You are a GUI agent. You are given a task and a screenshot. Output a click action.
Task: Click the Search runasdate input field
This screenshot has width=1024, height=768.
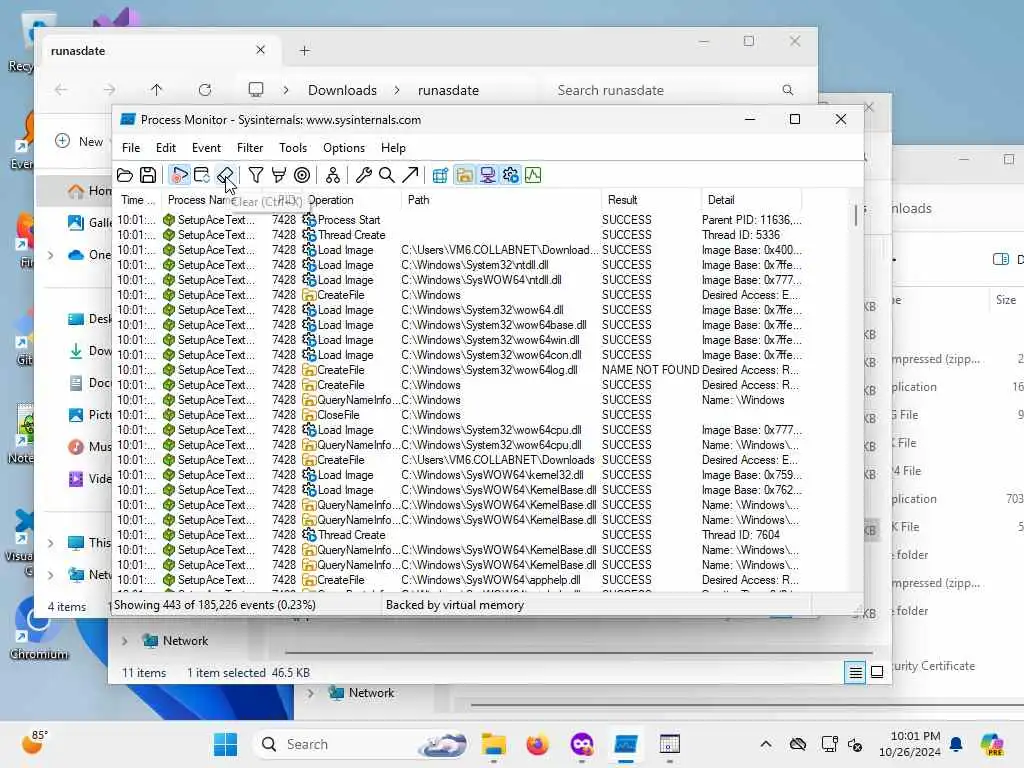(x=675, y=91)
